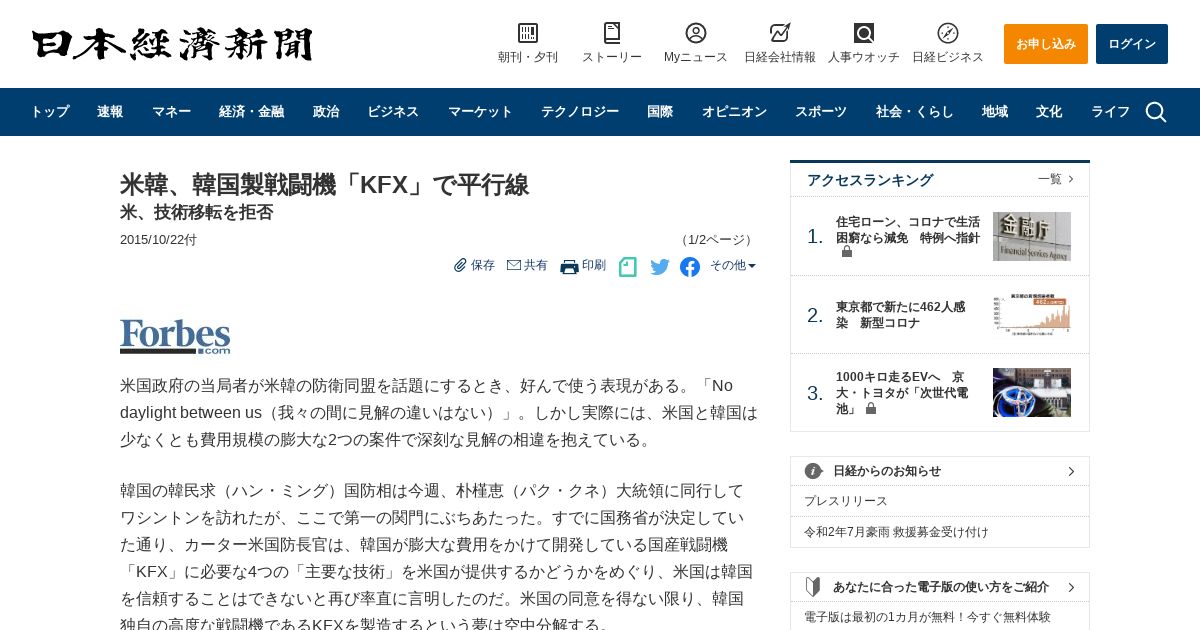Open 電子版は最初の1カ月が無料 link

pos(927,617)
